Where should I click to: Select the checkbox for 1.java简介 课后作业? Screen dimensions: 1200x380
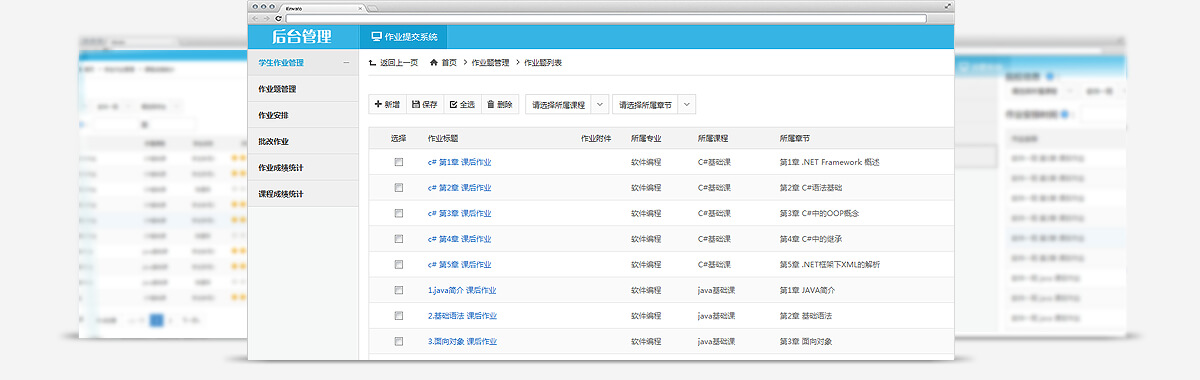pyautogui.click(x=398, y=290)
